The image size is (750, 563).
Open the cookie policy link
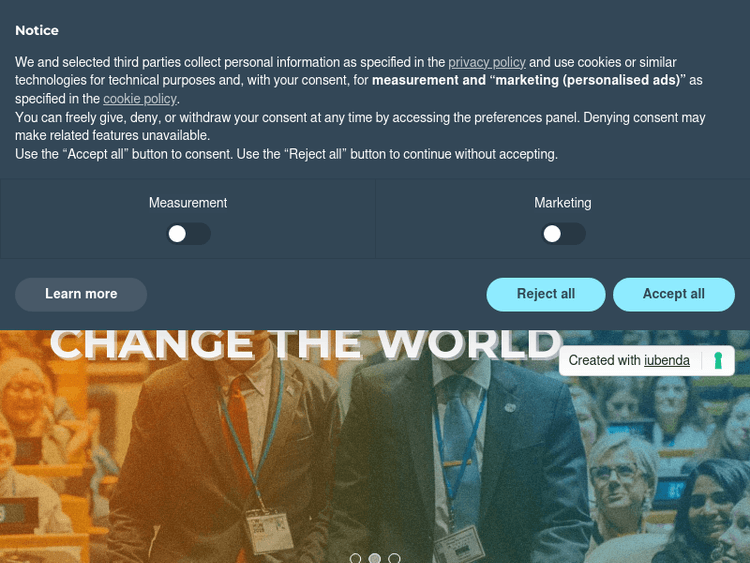[x=140, y=99]
